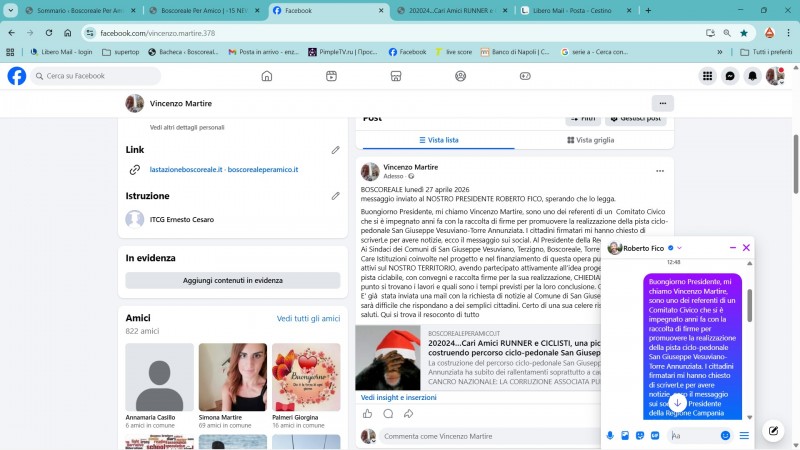The height and width of the screenshot is (450, 800).
Task: Open the notifications bell
Action: 753,76
